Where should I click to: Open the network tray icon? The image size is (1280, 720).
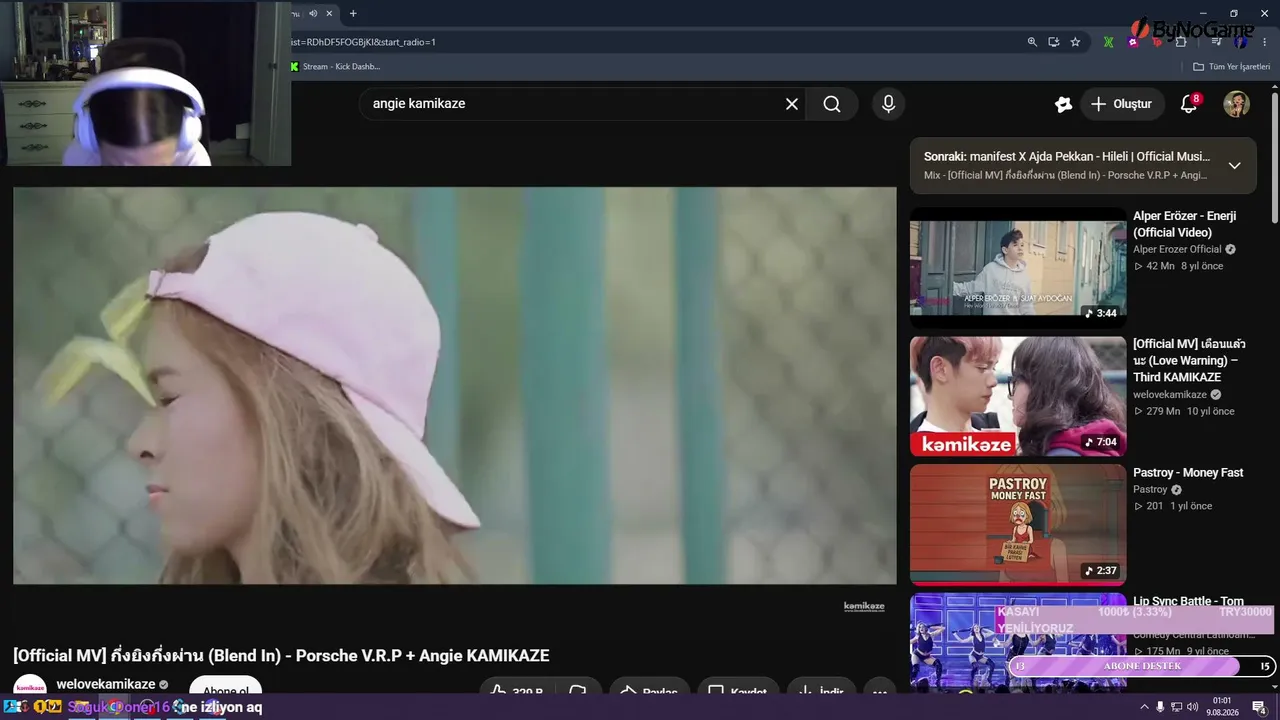tap(1176, 707)
